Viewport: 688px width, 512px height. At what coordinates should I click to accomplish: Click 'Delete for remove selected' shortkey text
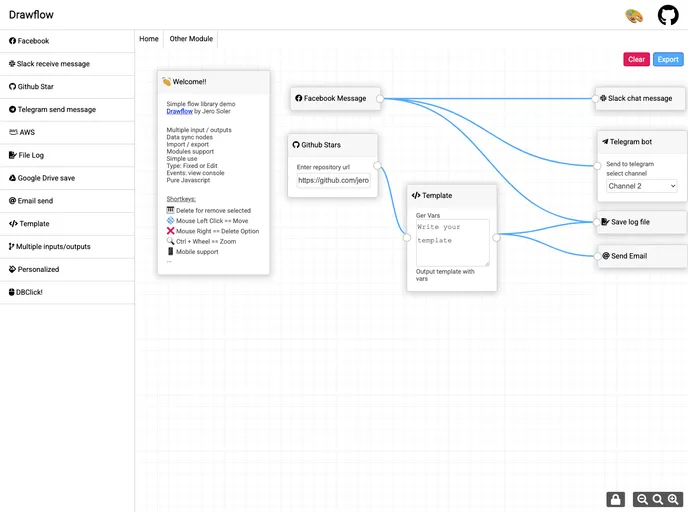pos(213,211)
